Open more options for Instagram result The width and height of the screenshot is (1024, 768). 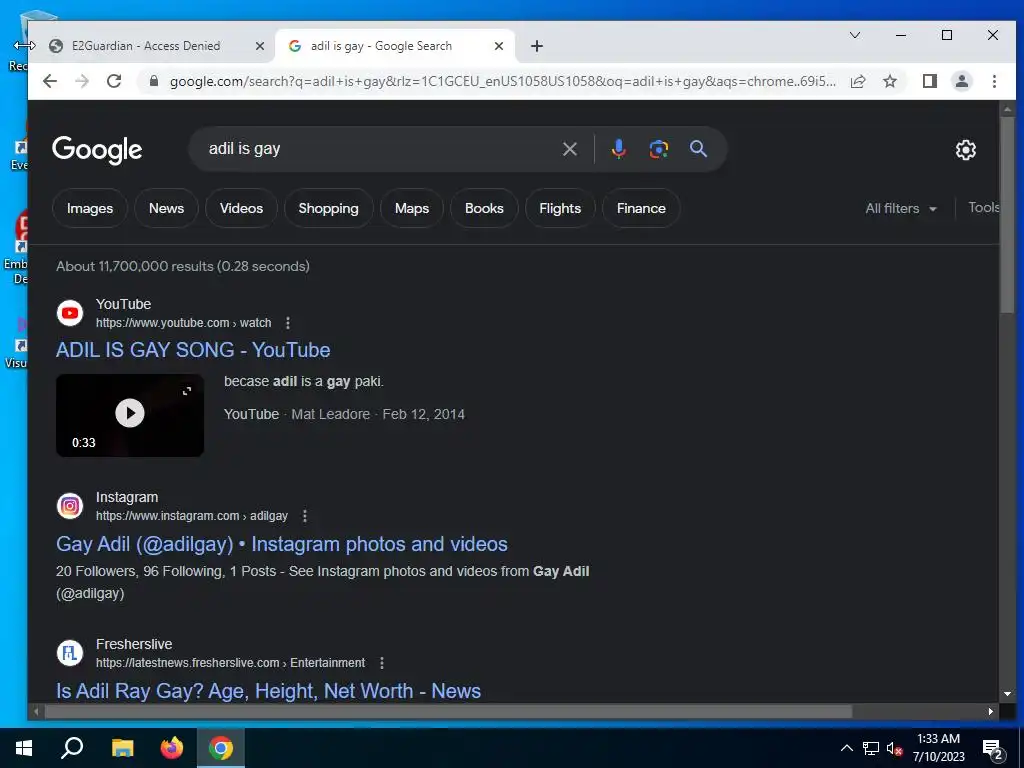click(x=304, y=516)
